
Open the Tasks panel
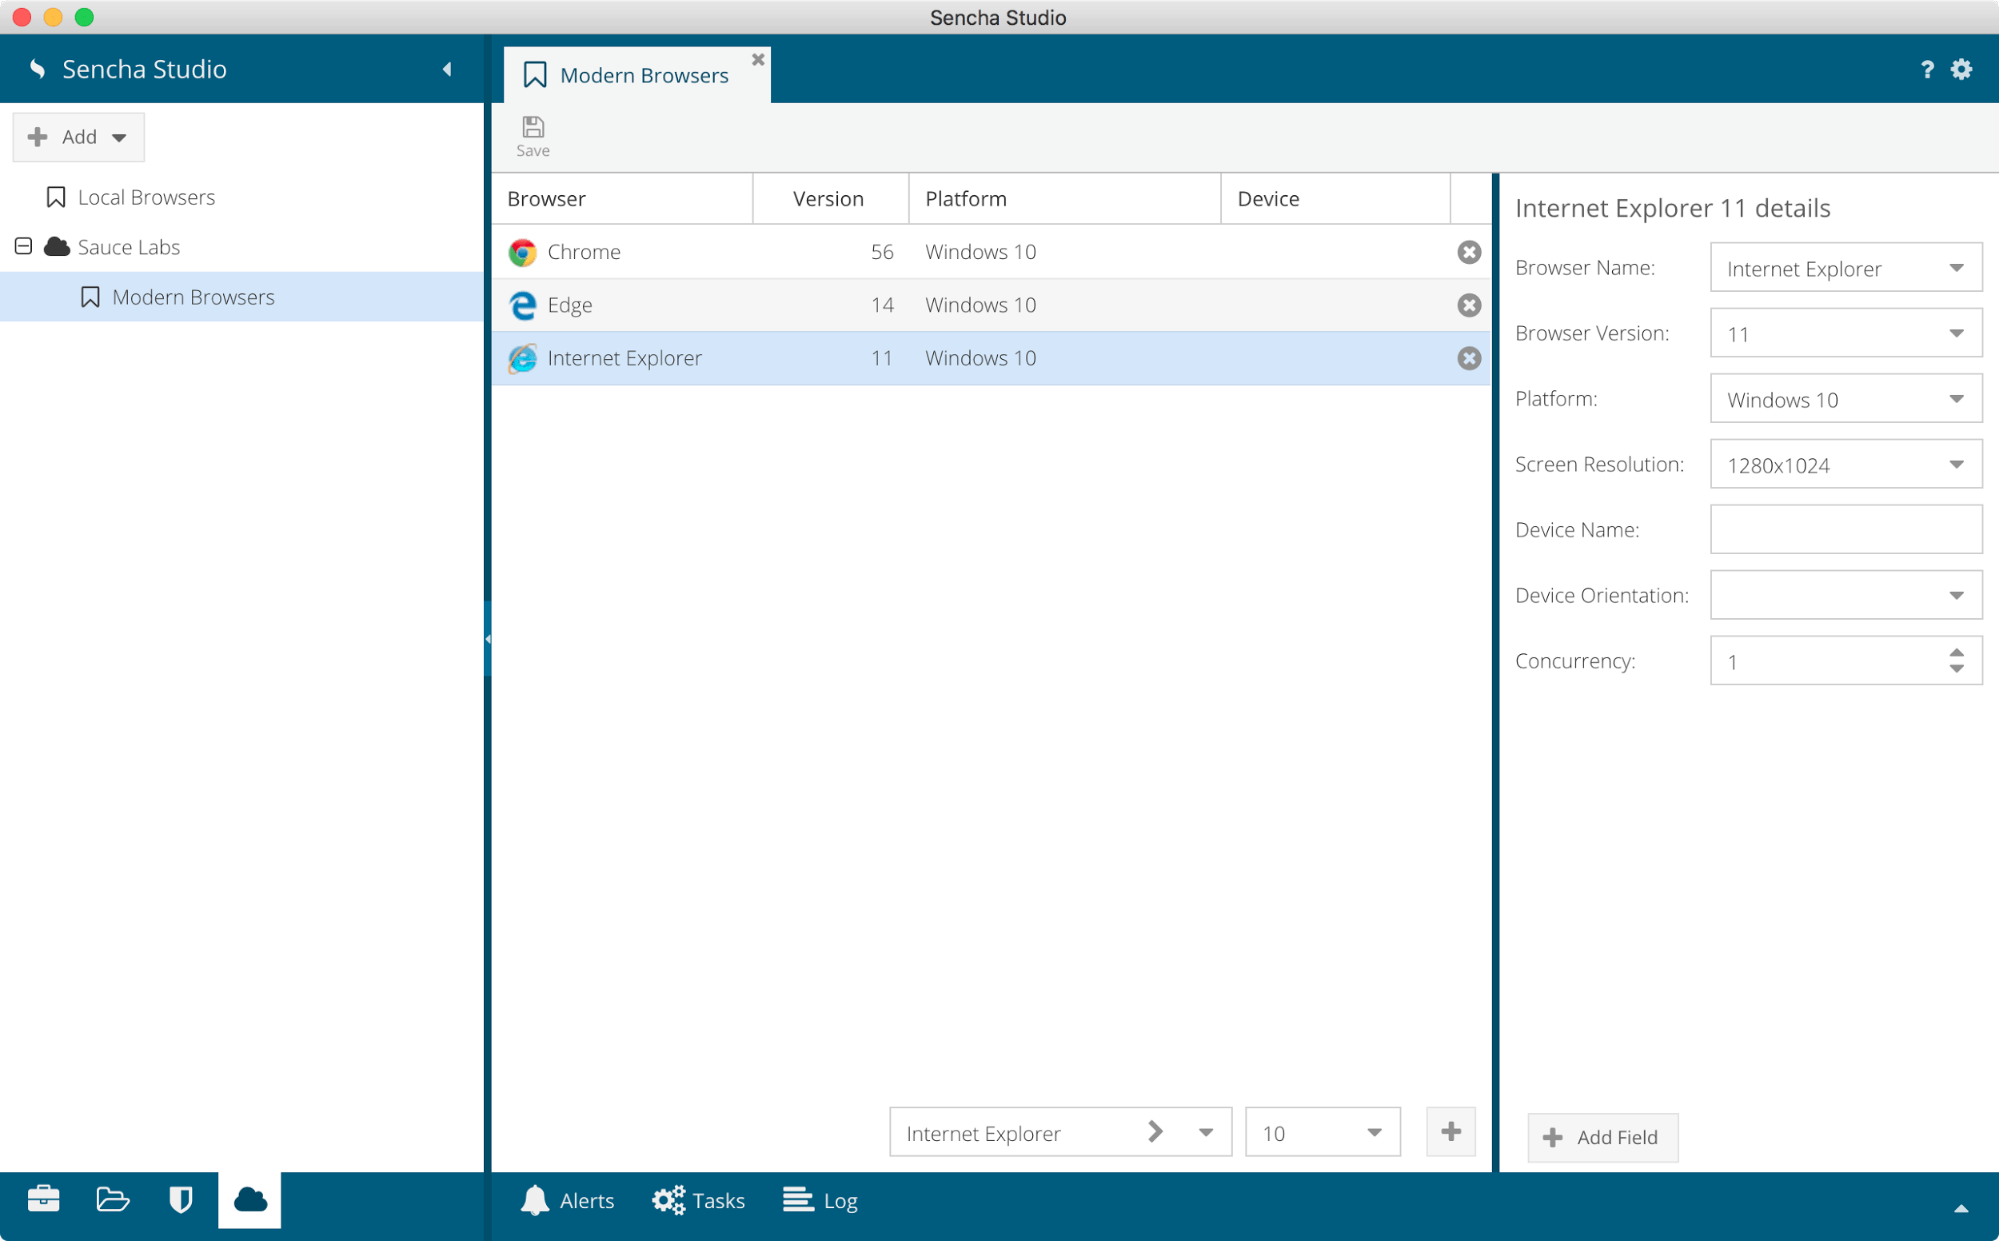[698, 1200]
